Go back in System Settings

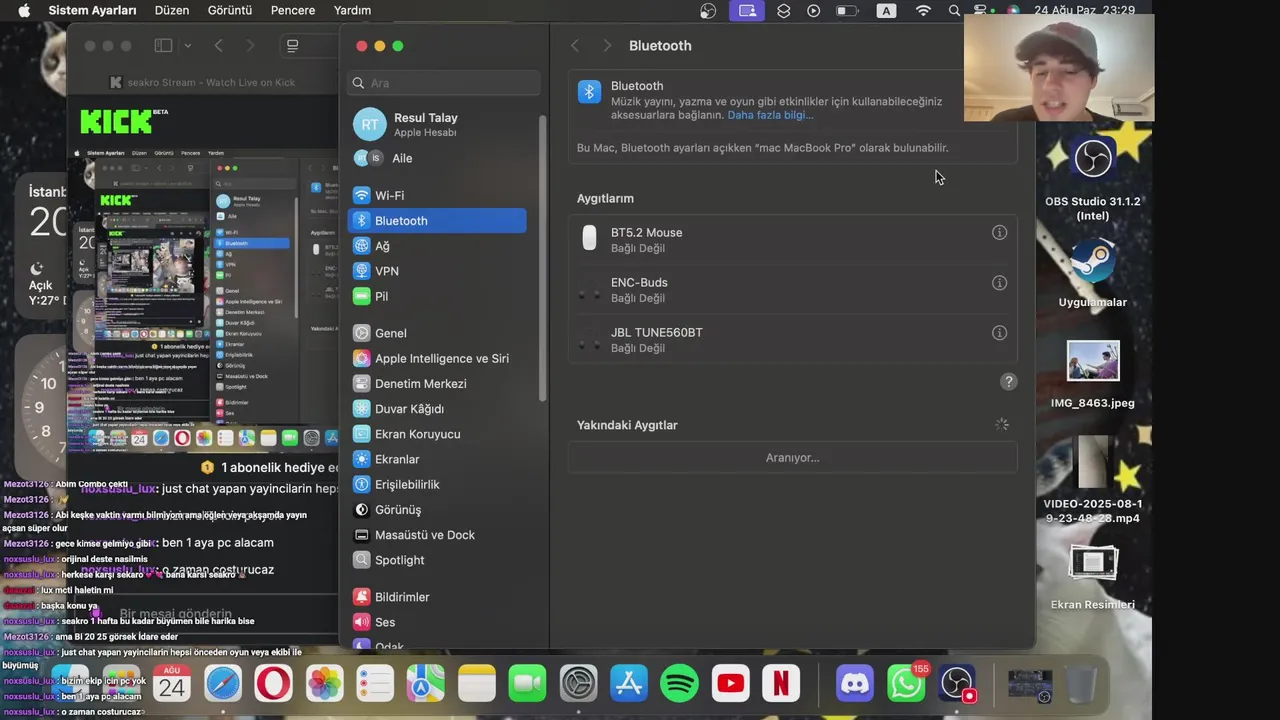[575, 46]
